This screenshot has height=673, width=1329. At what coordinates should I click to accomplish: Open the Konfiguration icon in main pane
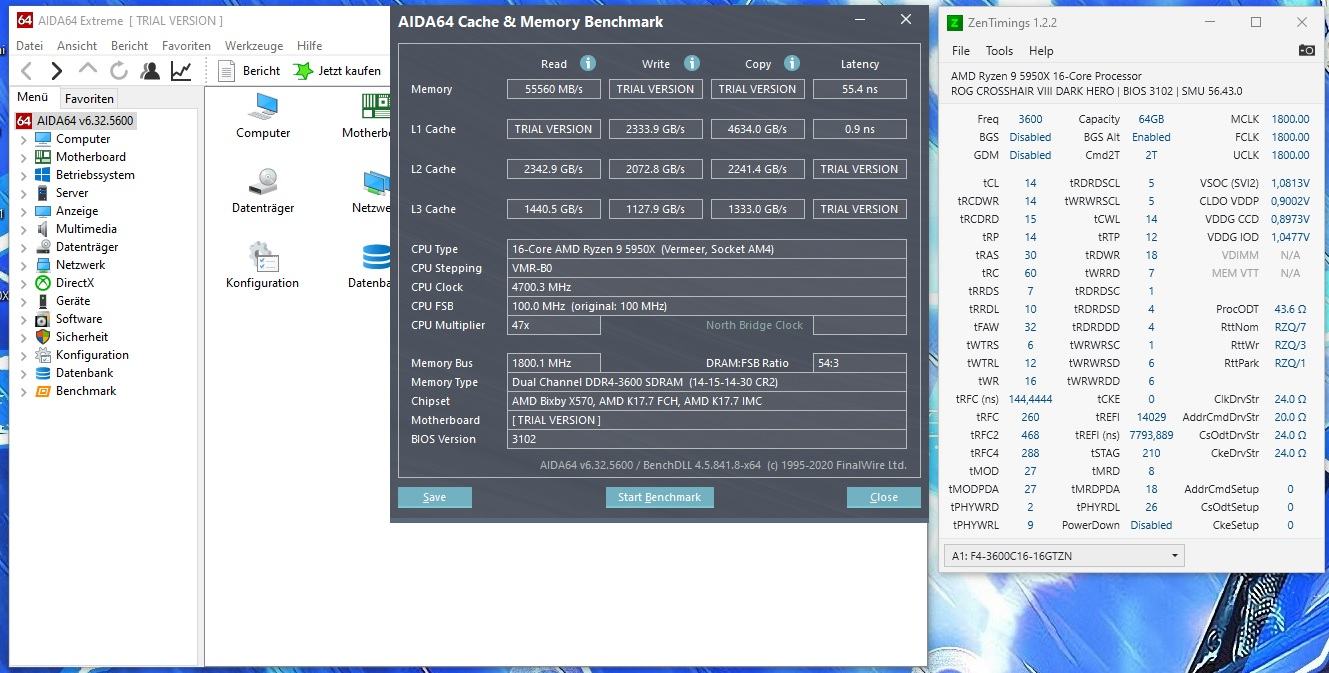pyautogui.click(x=262, y=265)
